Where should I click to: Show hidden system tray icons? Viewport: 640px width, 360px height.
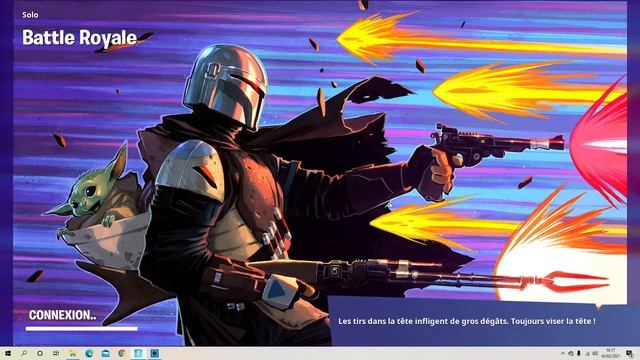pyautogui.click(x=563, y=353)
